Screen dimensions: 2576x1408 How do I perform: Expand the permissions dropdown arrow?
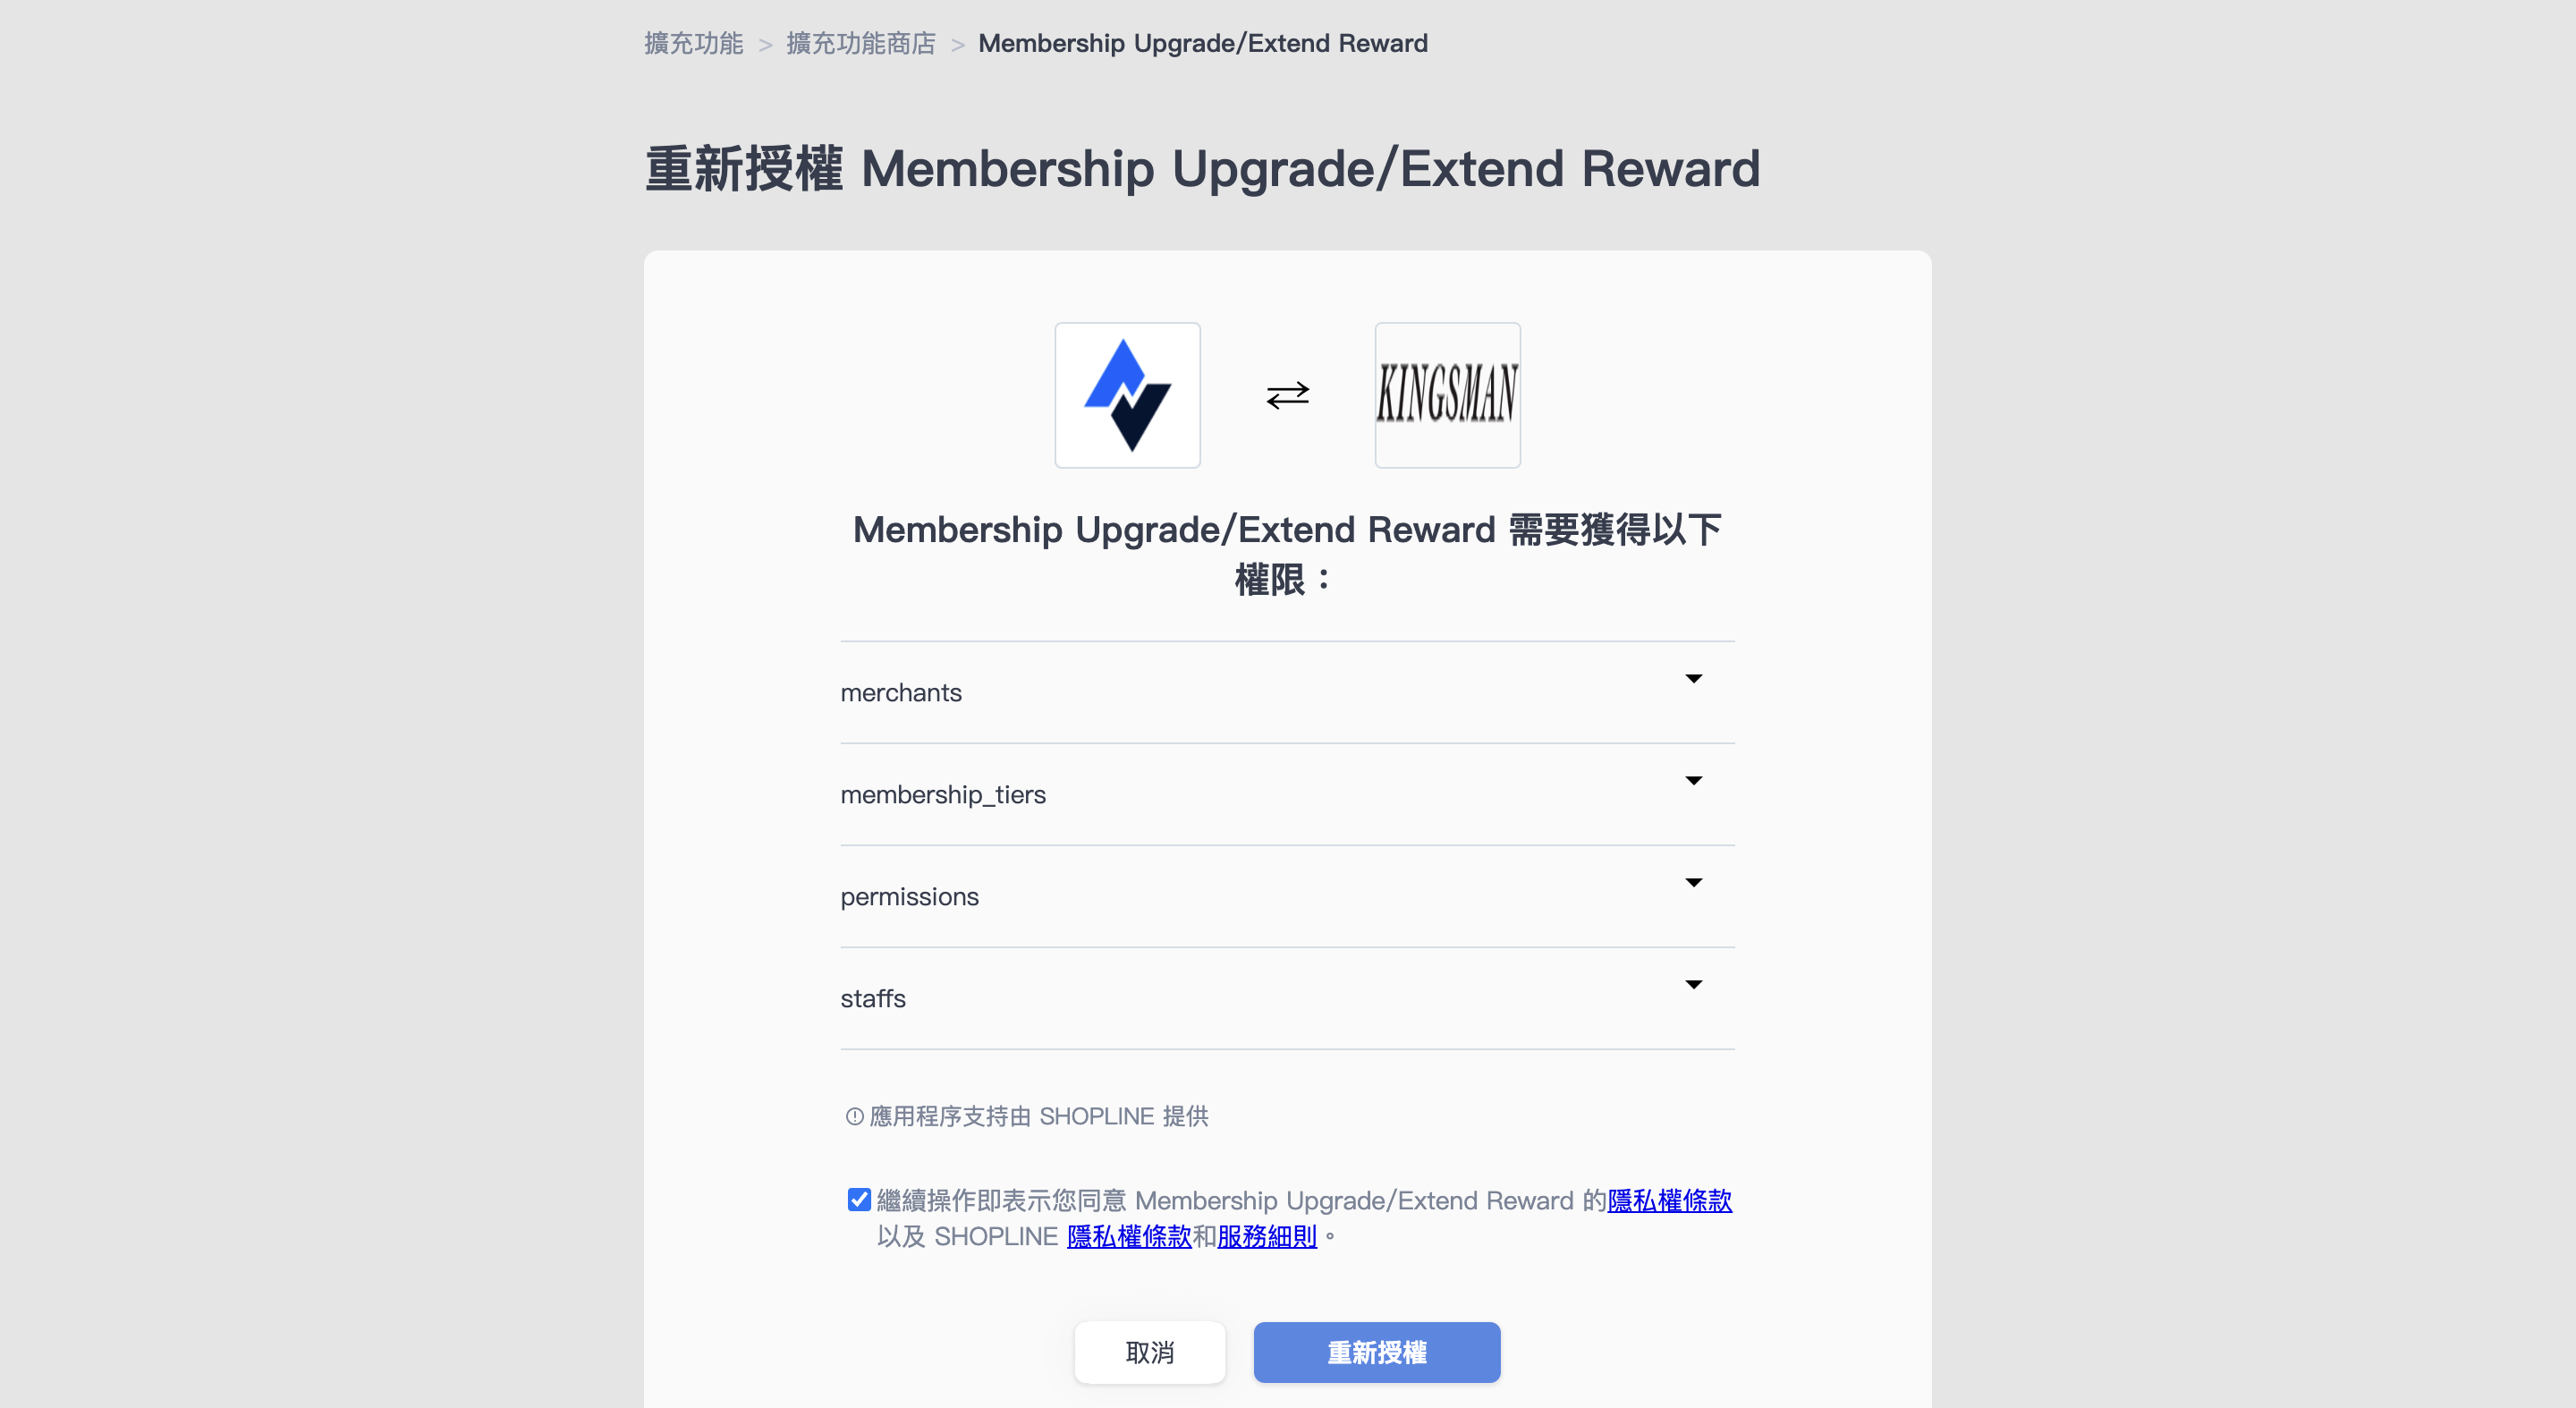[x=1693, y=883]
